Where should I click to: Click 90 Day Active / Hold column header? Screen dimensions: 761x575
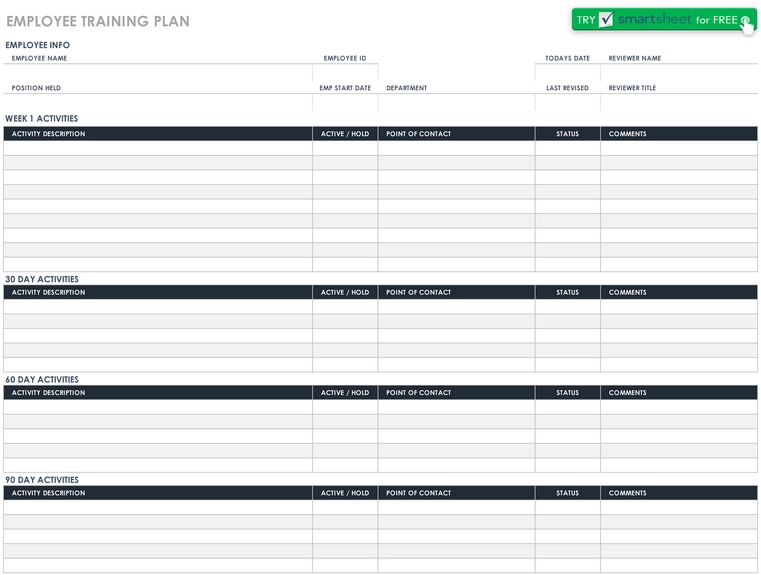pos(345,493)
